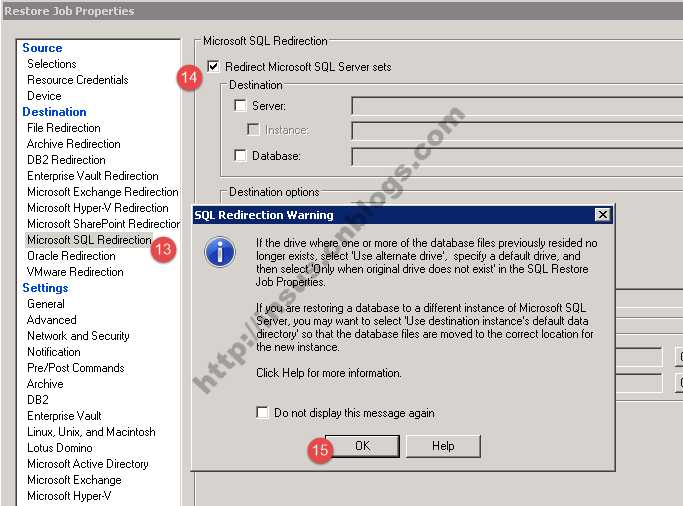
Task: Open Help from the warning dialog
Action: coord(443,446)
